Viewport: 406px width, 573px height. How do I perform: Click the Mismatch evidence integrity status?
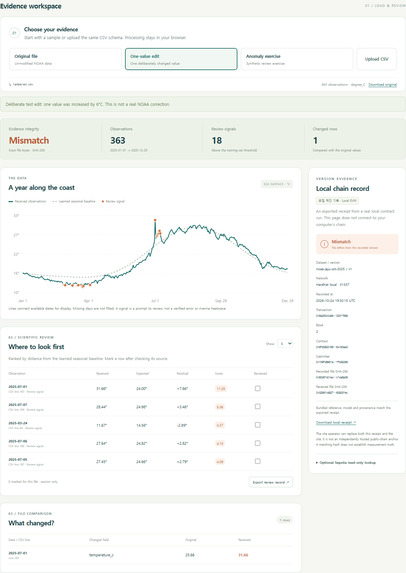click(29, 141)
